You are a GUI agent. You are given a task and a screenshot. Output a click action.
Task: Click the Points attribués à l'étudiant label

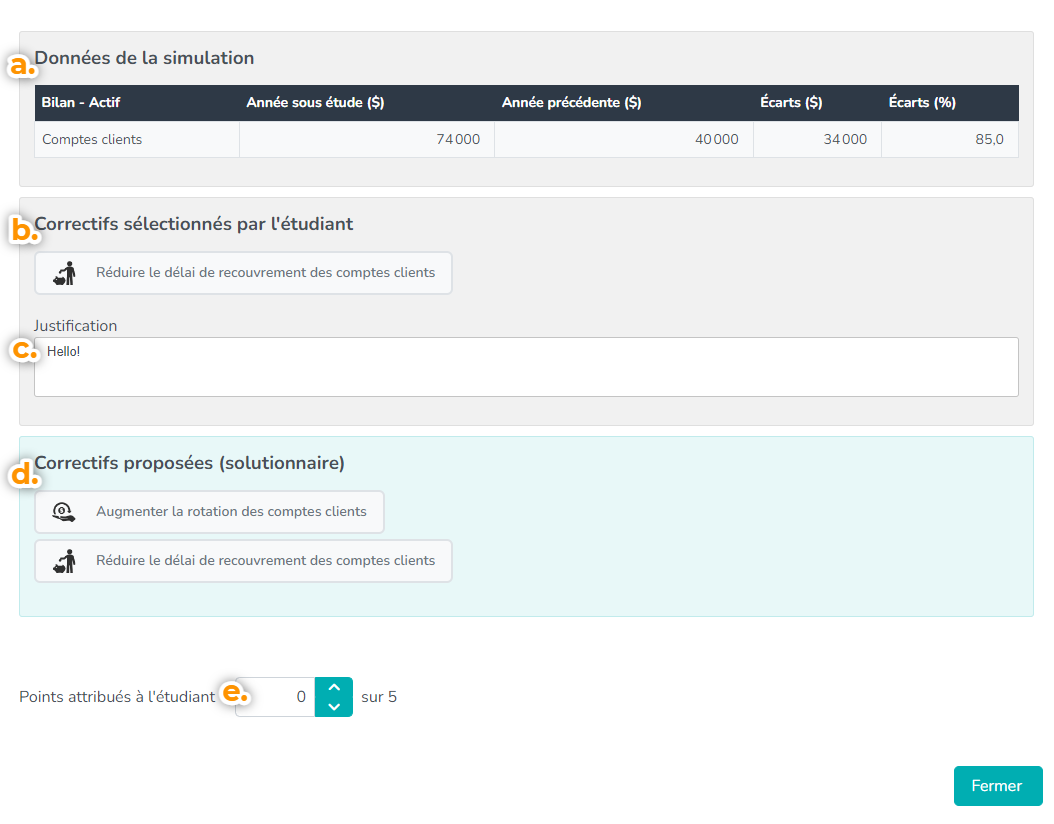(117, 697)
